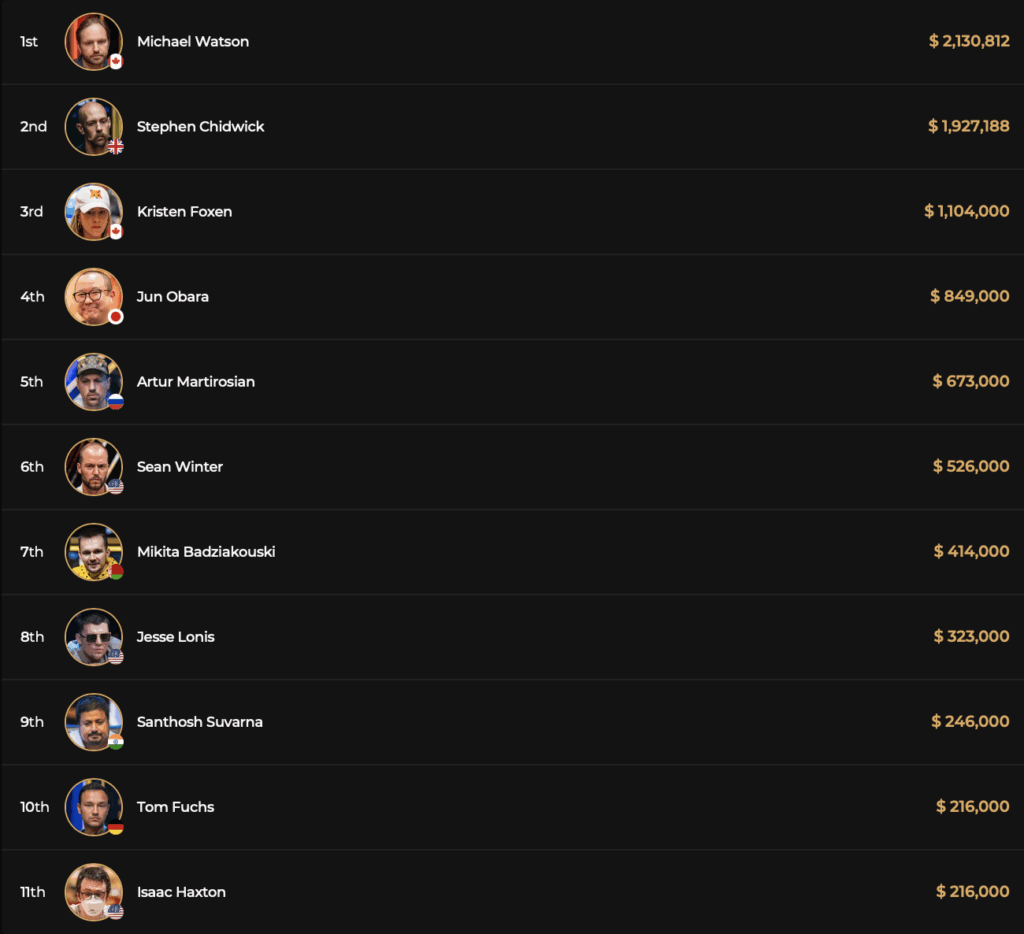Select Jun Obara's profile photo
1024x934 pixels.
tap(93, 296)
